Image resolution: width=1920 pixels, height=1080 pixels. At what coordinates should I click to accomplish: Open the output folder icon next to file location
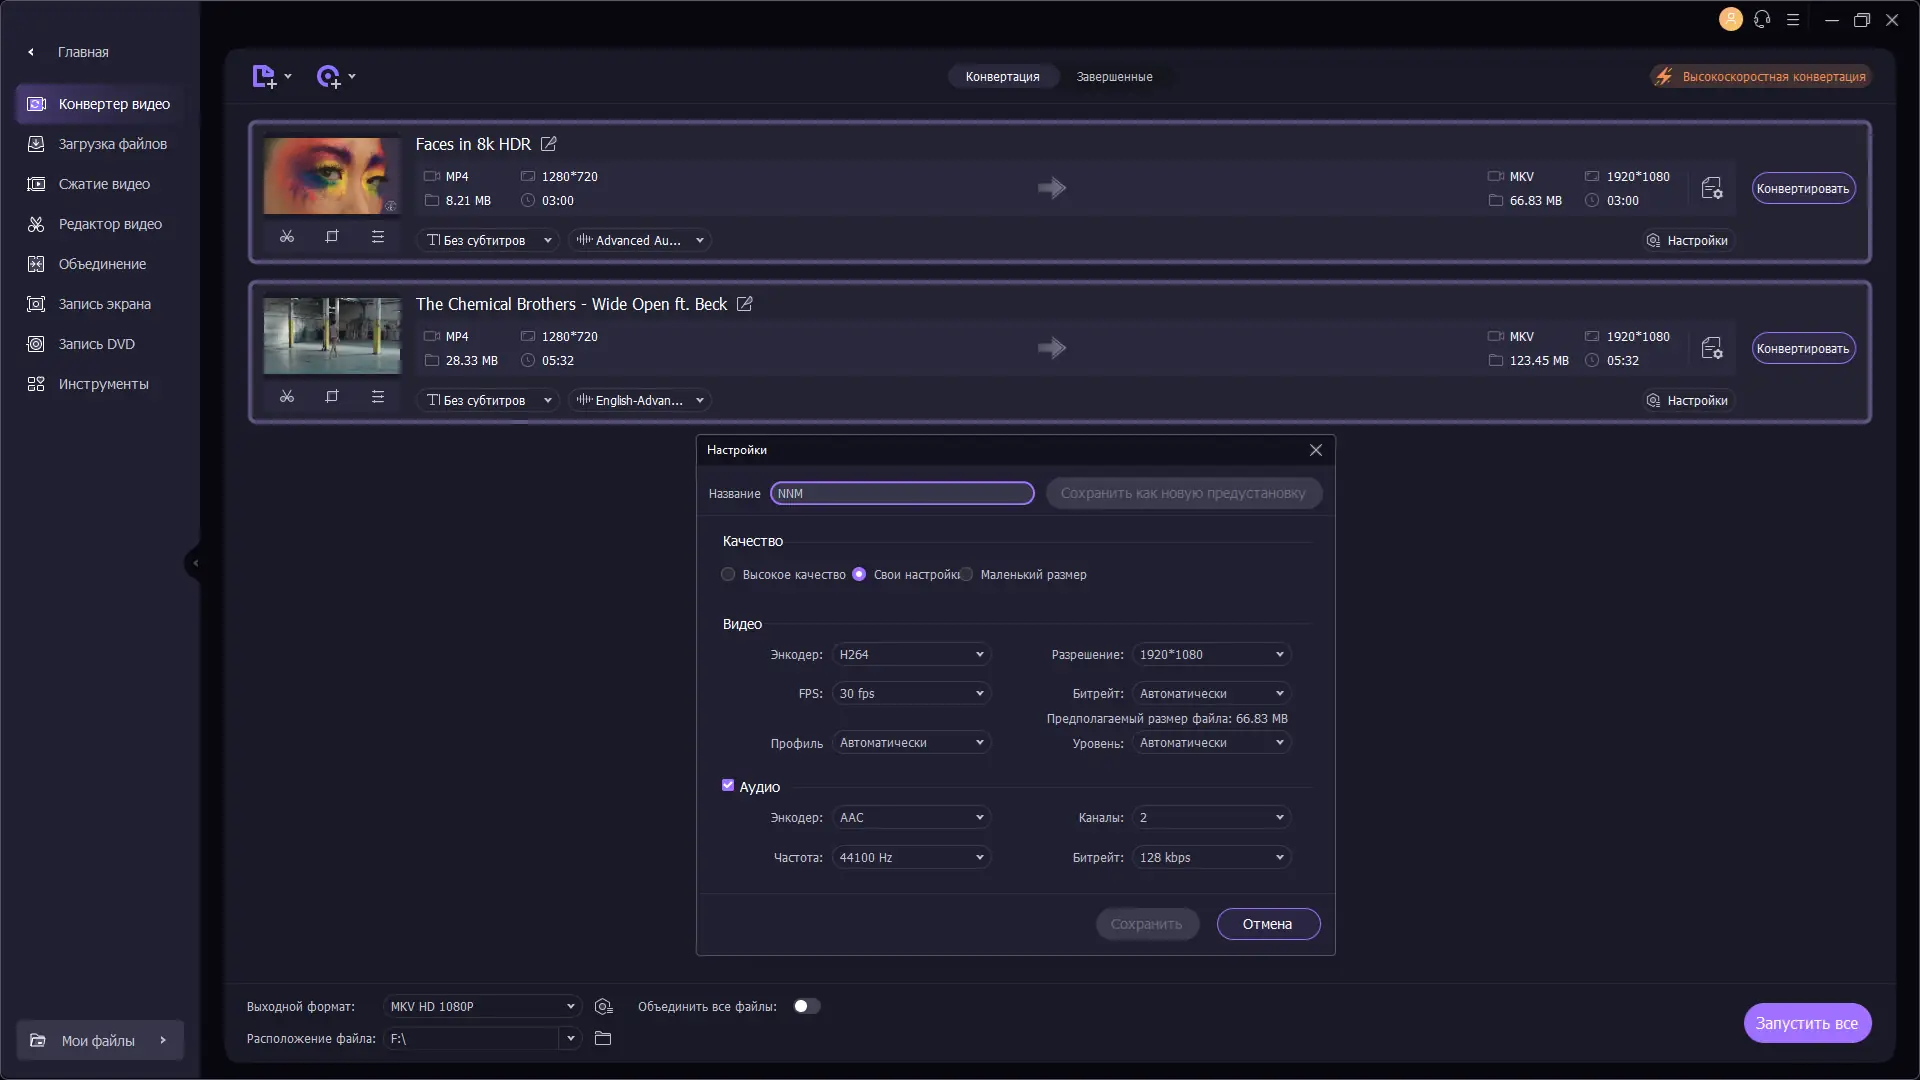point(603,1039)
